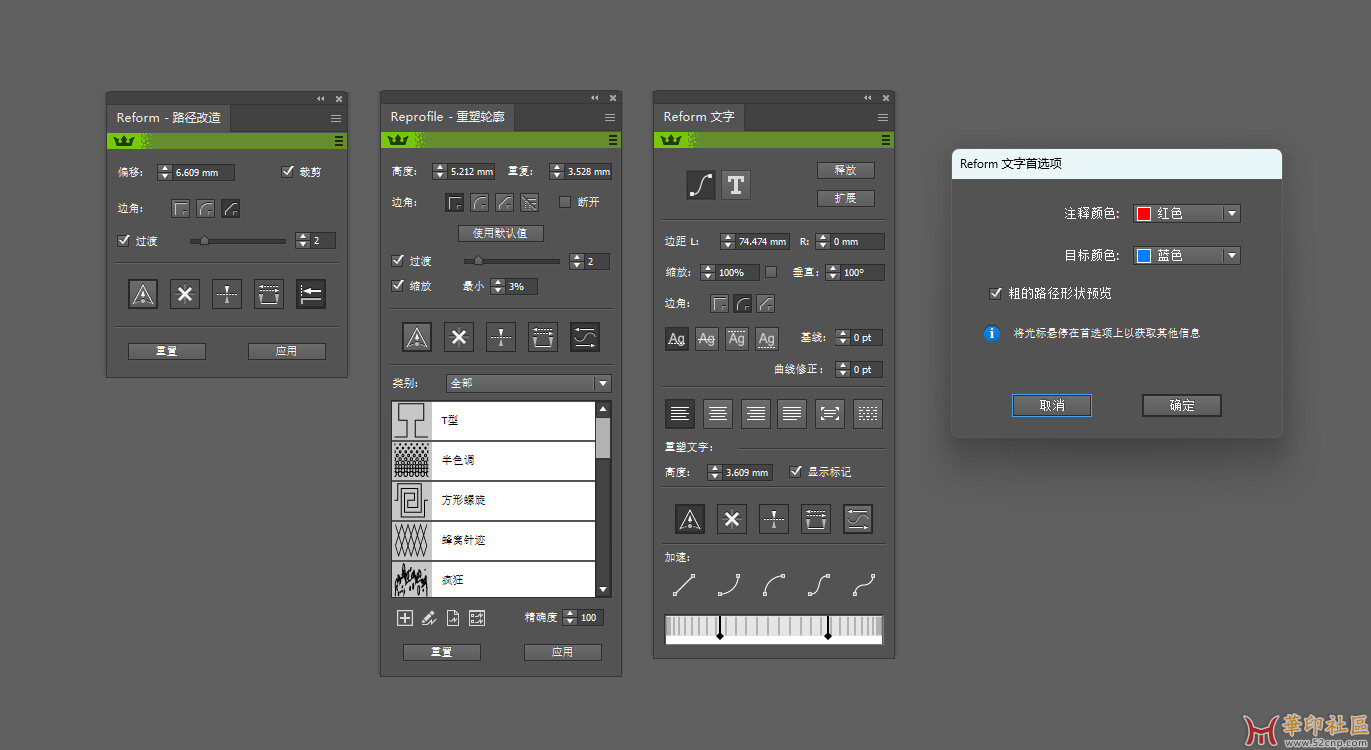Select the Reform 文字 tab

pyautogui.click(x=699, y=117)
